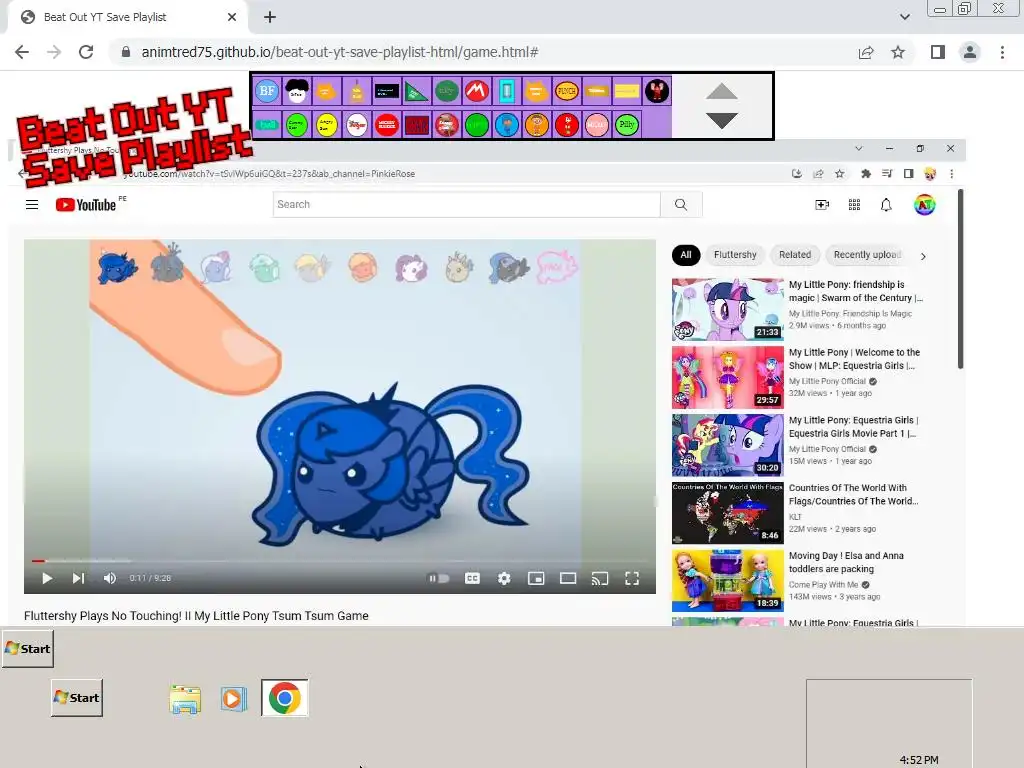Select the blue BF playlist icon
Viewport: 1024px width, 768px height.
pyautogui.click(x=267, y=91)
